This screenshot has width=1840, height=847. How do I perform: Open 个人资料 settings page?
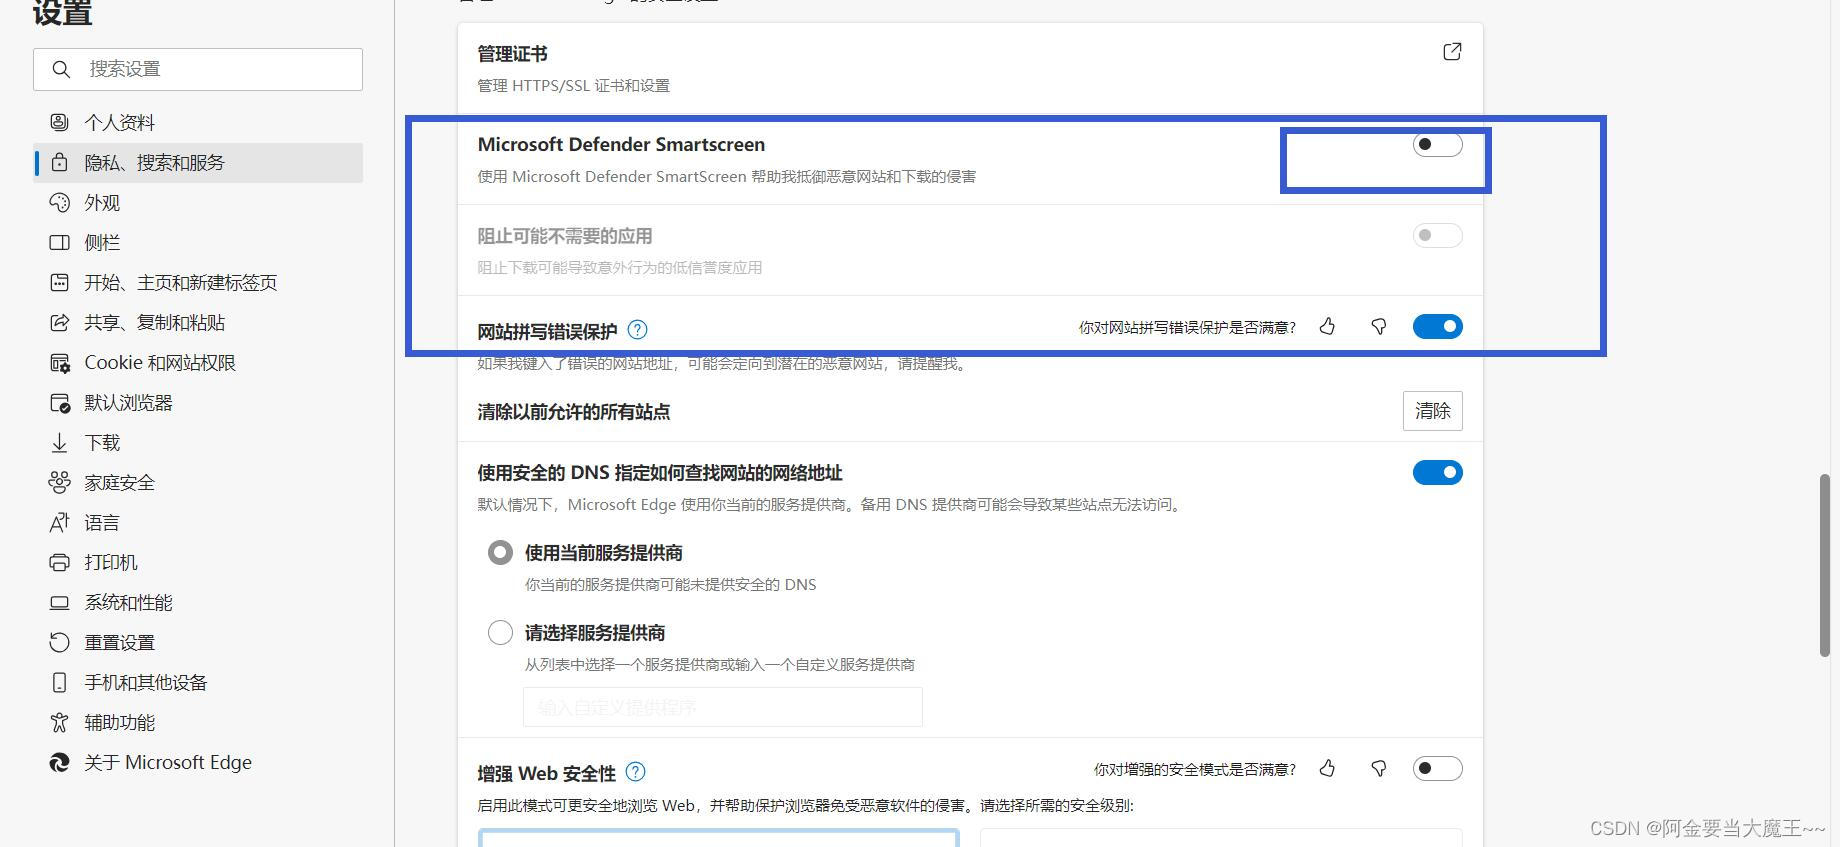(x=198, y=122)
